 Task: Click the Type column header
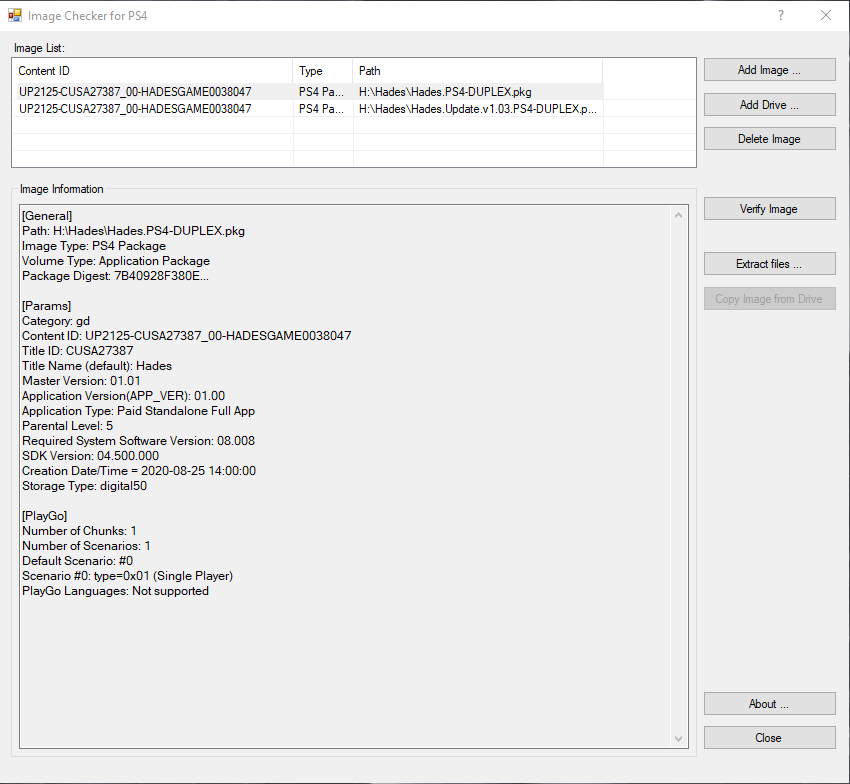pyautogui.click(x=323, y=70)
